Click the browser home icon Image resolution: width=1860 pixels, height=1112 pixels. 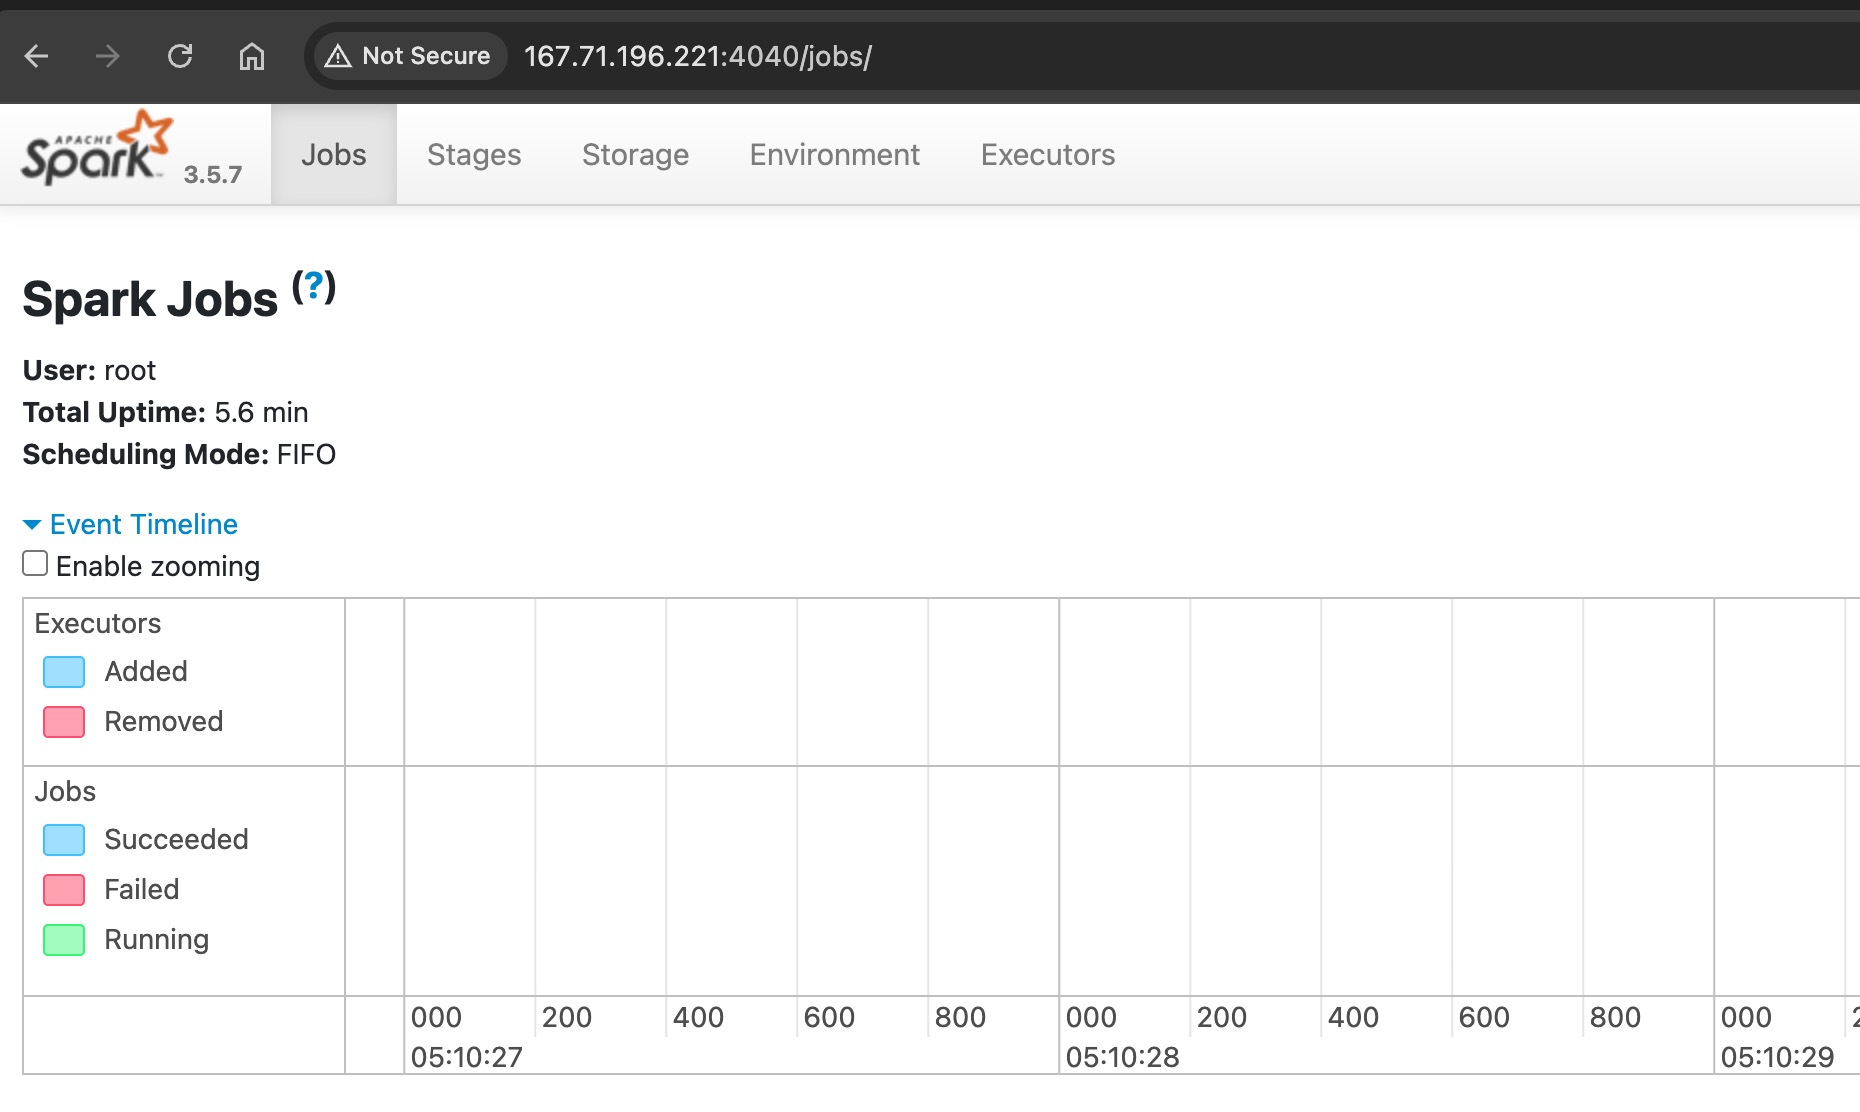pyautogui.click(x=252, y=56)
